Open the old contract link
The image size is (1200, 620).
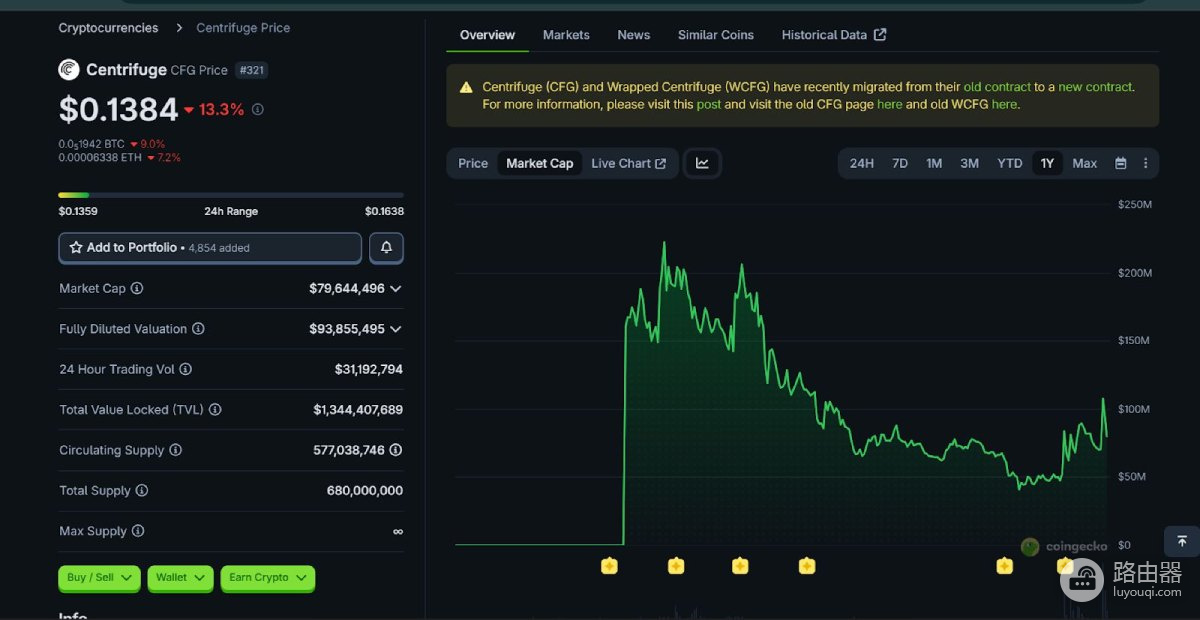(997, 87)
